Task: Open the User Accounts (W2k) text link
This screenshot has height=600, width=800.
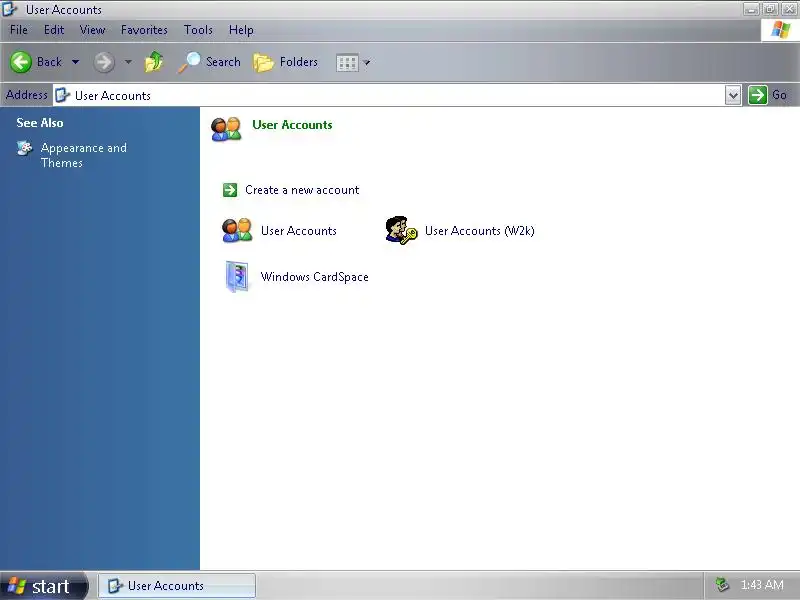Action: [x=480, y=231]
